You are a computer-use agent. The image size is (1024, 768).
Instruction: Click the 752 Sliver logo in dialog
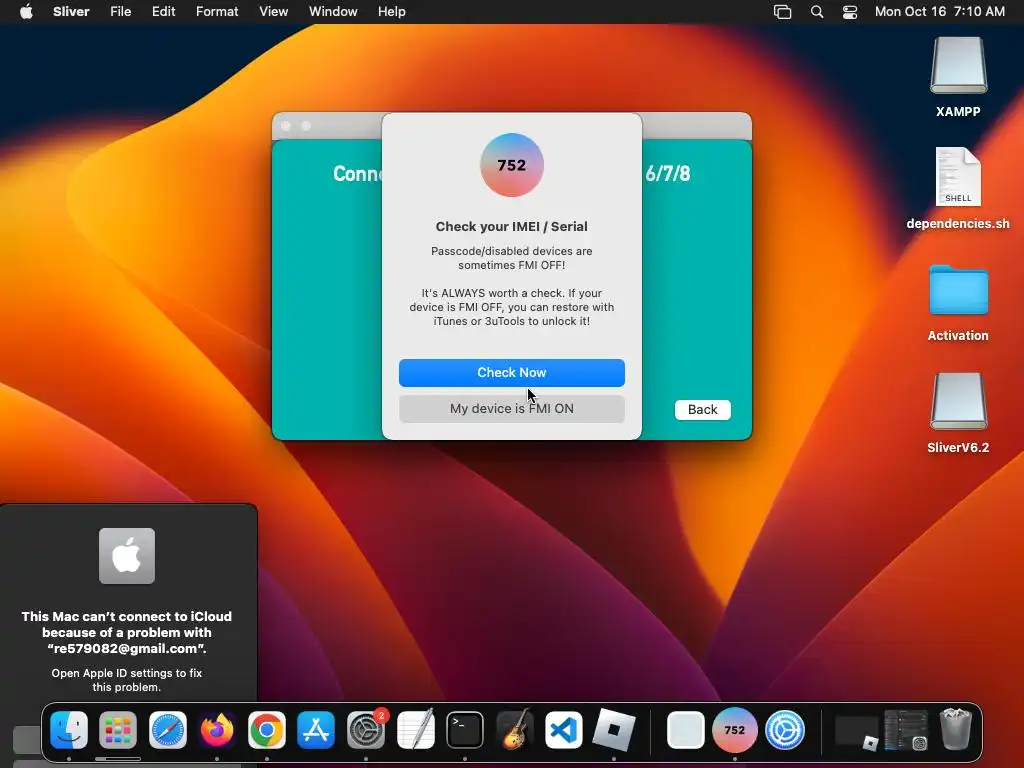512,165
